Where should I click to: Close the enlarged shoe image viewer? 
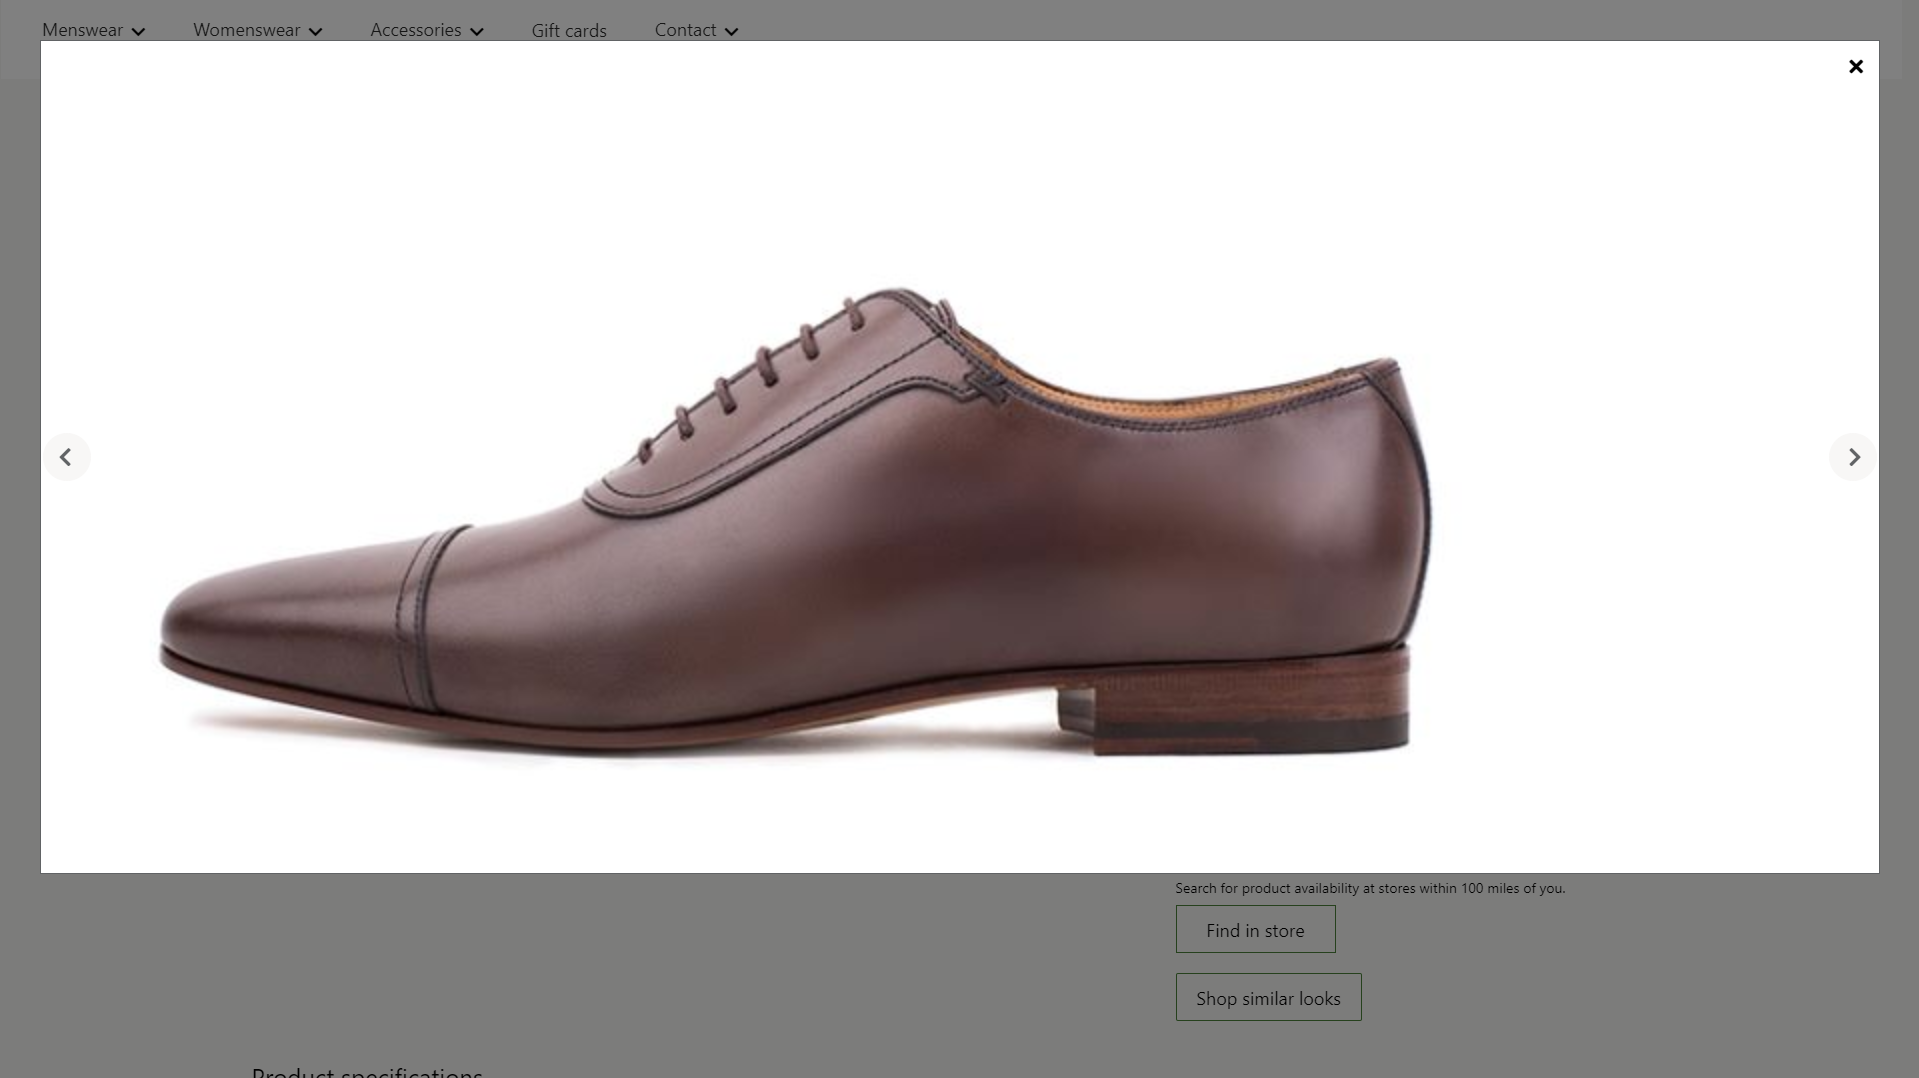[x=1855, y=67]
